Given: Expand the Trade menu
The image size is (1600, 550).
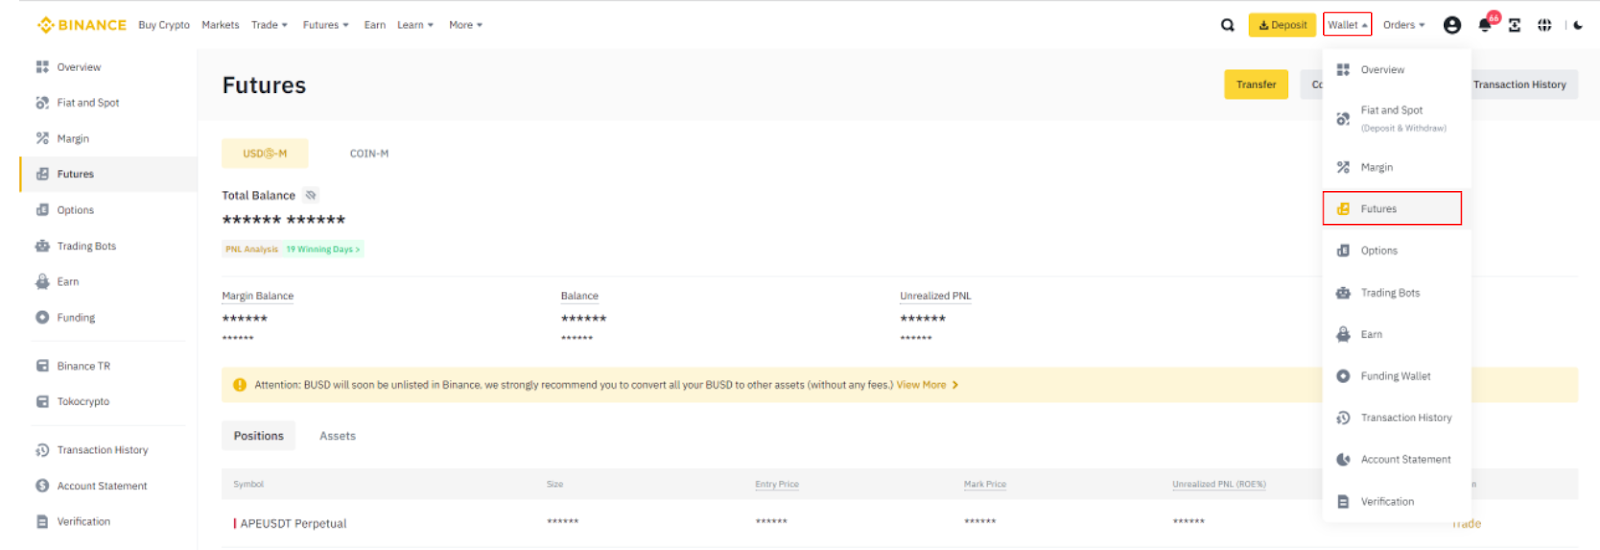Looking at the screenshot, I should pos(269,25).
